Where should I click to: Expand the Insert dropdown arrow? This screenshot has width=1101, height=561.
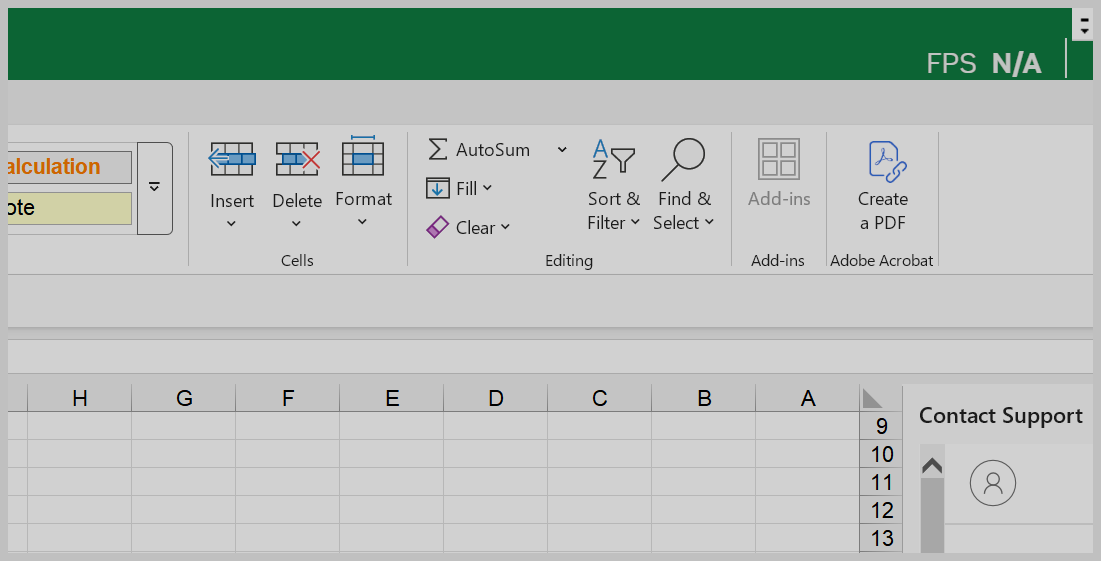click(x=231, y=224)
